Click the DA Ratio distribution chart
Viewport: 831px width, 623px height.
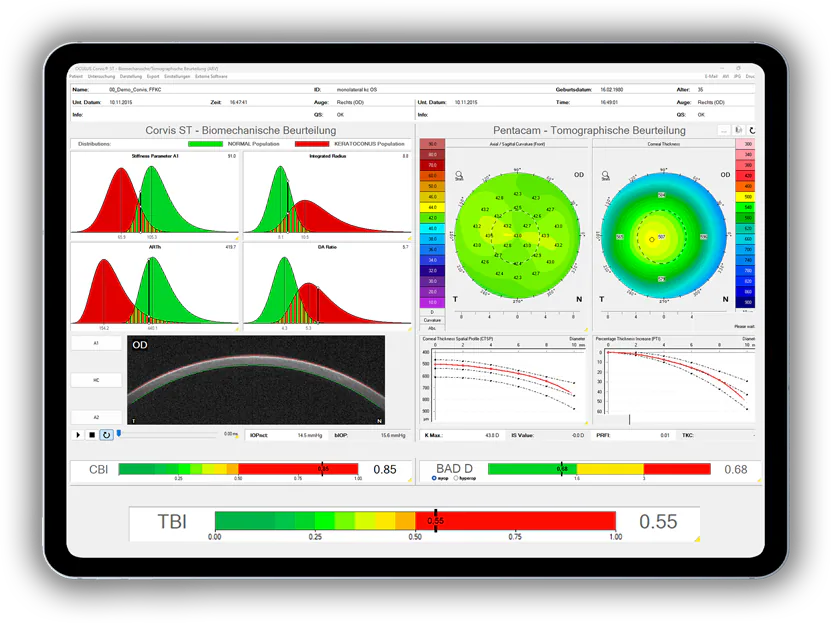pos(327,287)
